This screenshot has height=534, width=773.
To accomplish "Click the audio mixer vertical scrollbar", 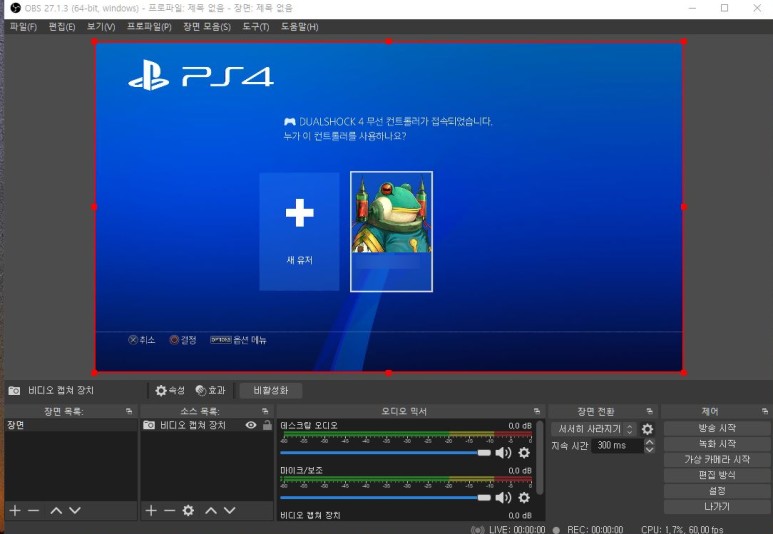I will pyautogui.click(x=540, y=458).
